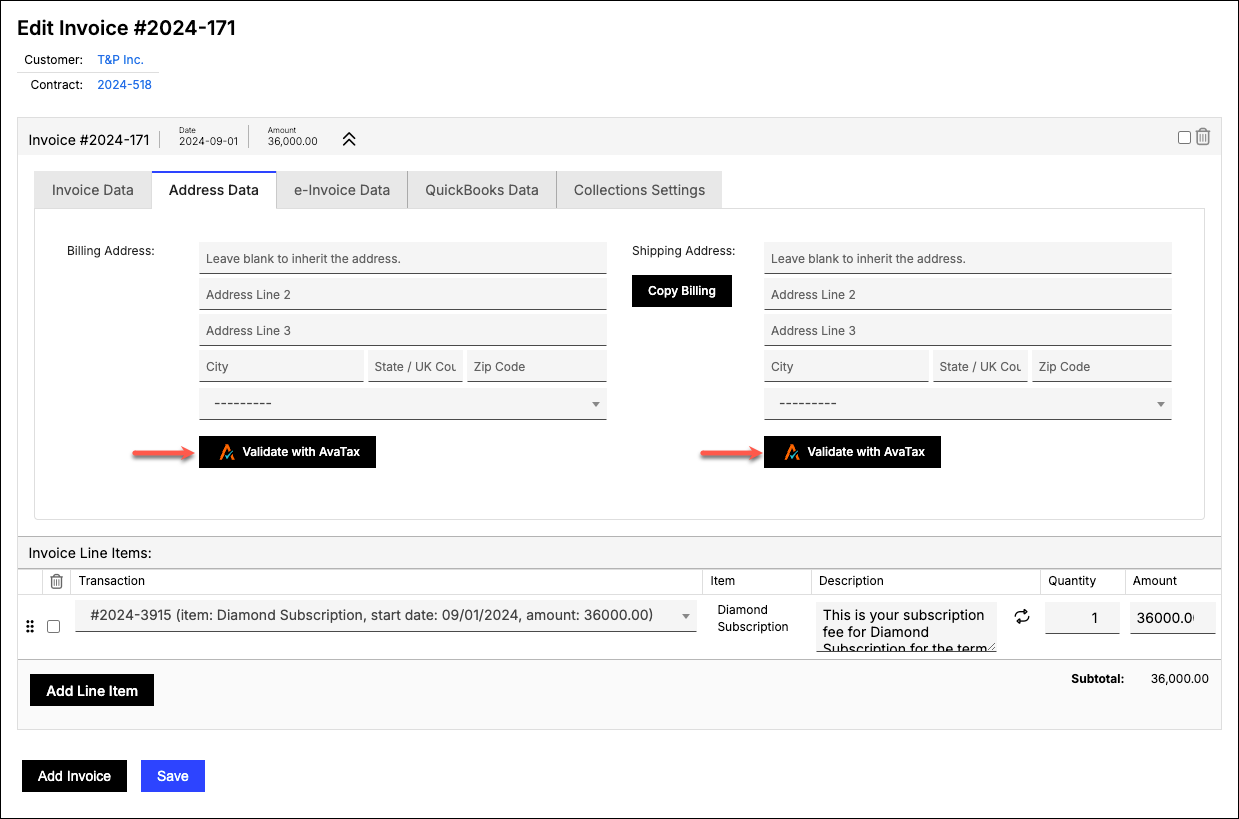Grab the line item drag handle

pyautogui.click(x=30, y=626)
